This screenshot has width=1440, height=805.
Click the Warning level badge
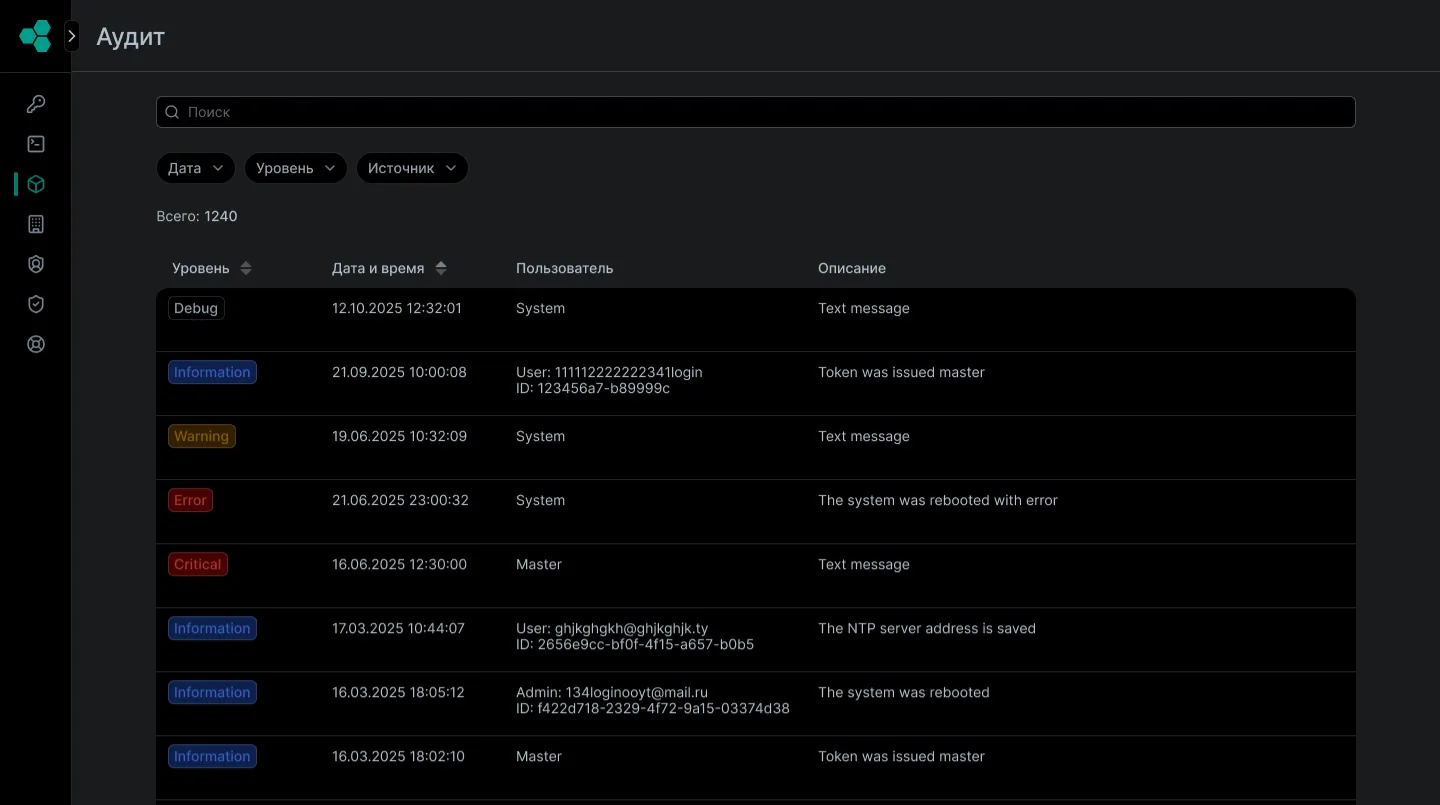click(202, 436)
